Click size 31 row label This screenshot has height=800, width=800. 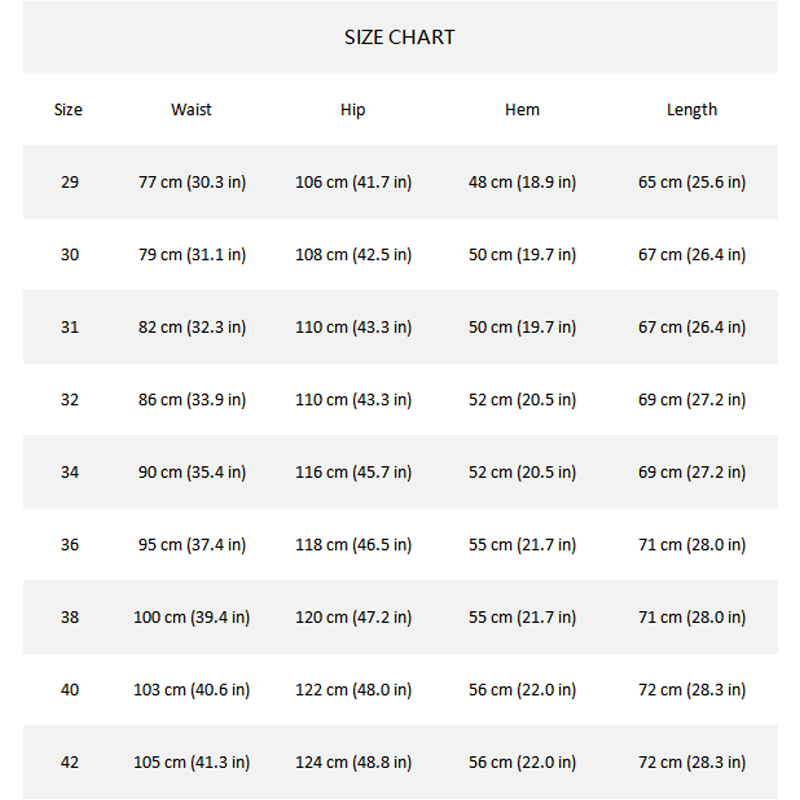(x=69, y=328)
